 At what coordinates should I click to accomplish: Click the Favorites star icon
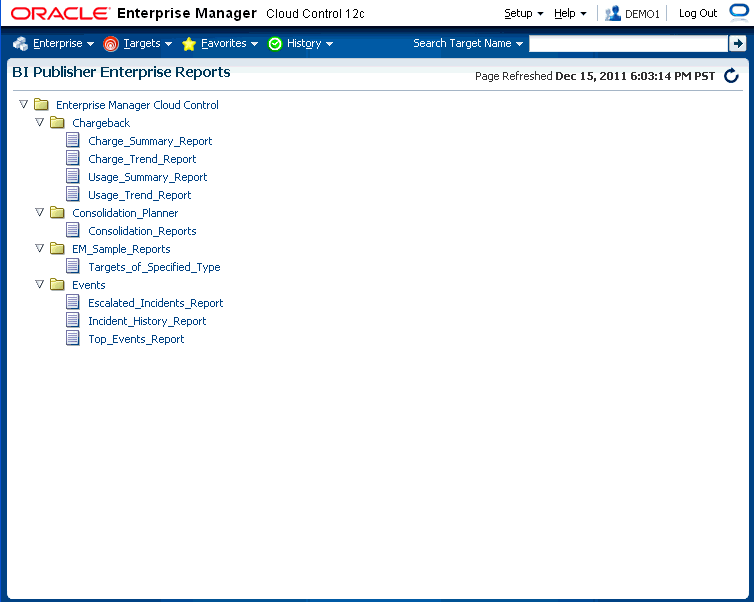point(189,44)
